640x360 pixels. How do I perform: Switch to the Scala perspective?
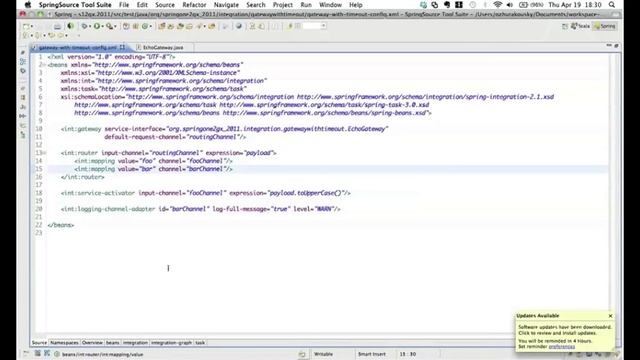pyautogui.click(x=580, y=26)
